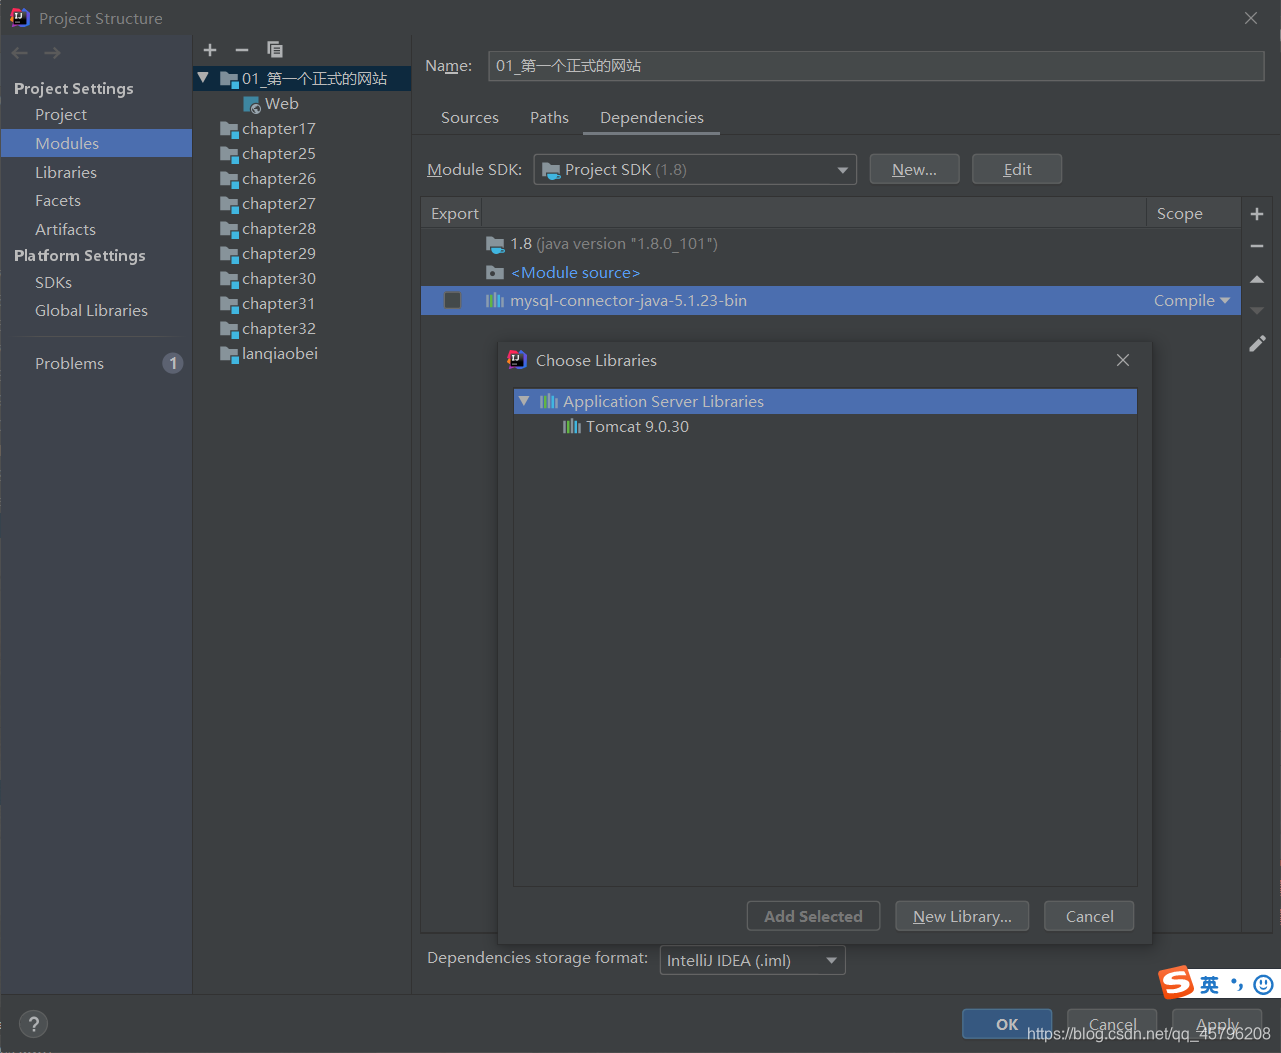Click the Edit SDK button
The image size is (1281, 1053).
1017,170
